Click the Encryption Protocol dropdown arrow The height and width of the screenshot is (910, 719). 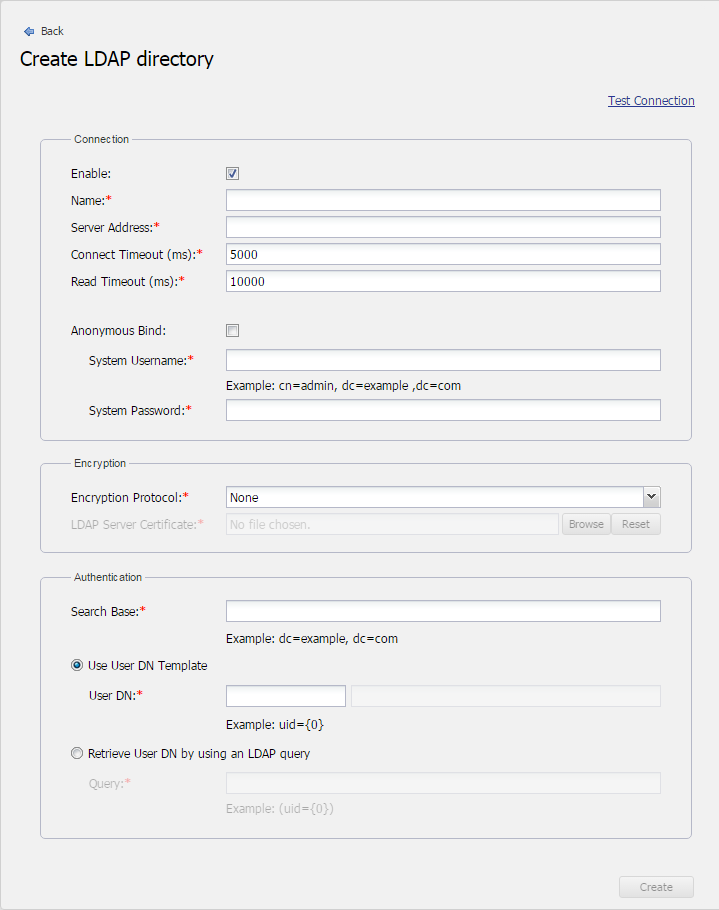click(x=651, y=497)
